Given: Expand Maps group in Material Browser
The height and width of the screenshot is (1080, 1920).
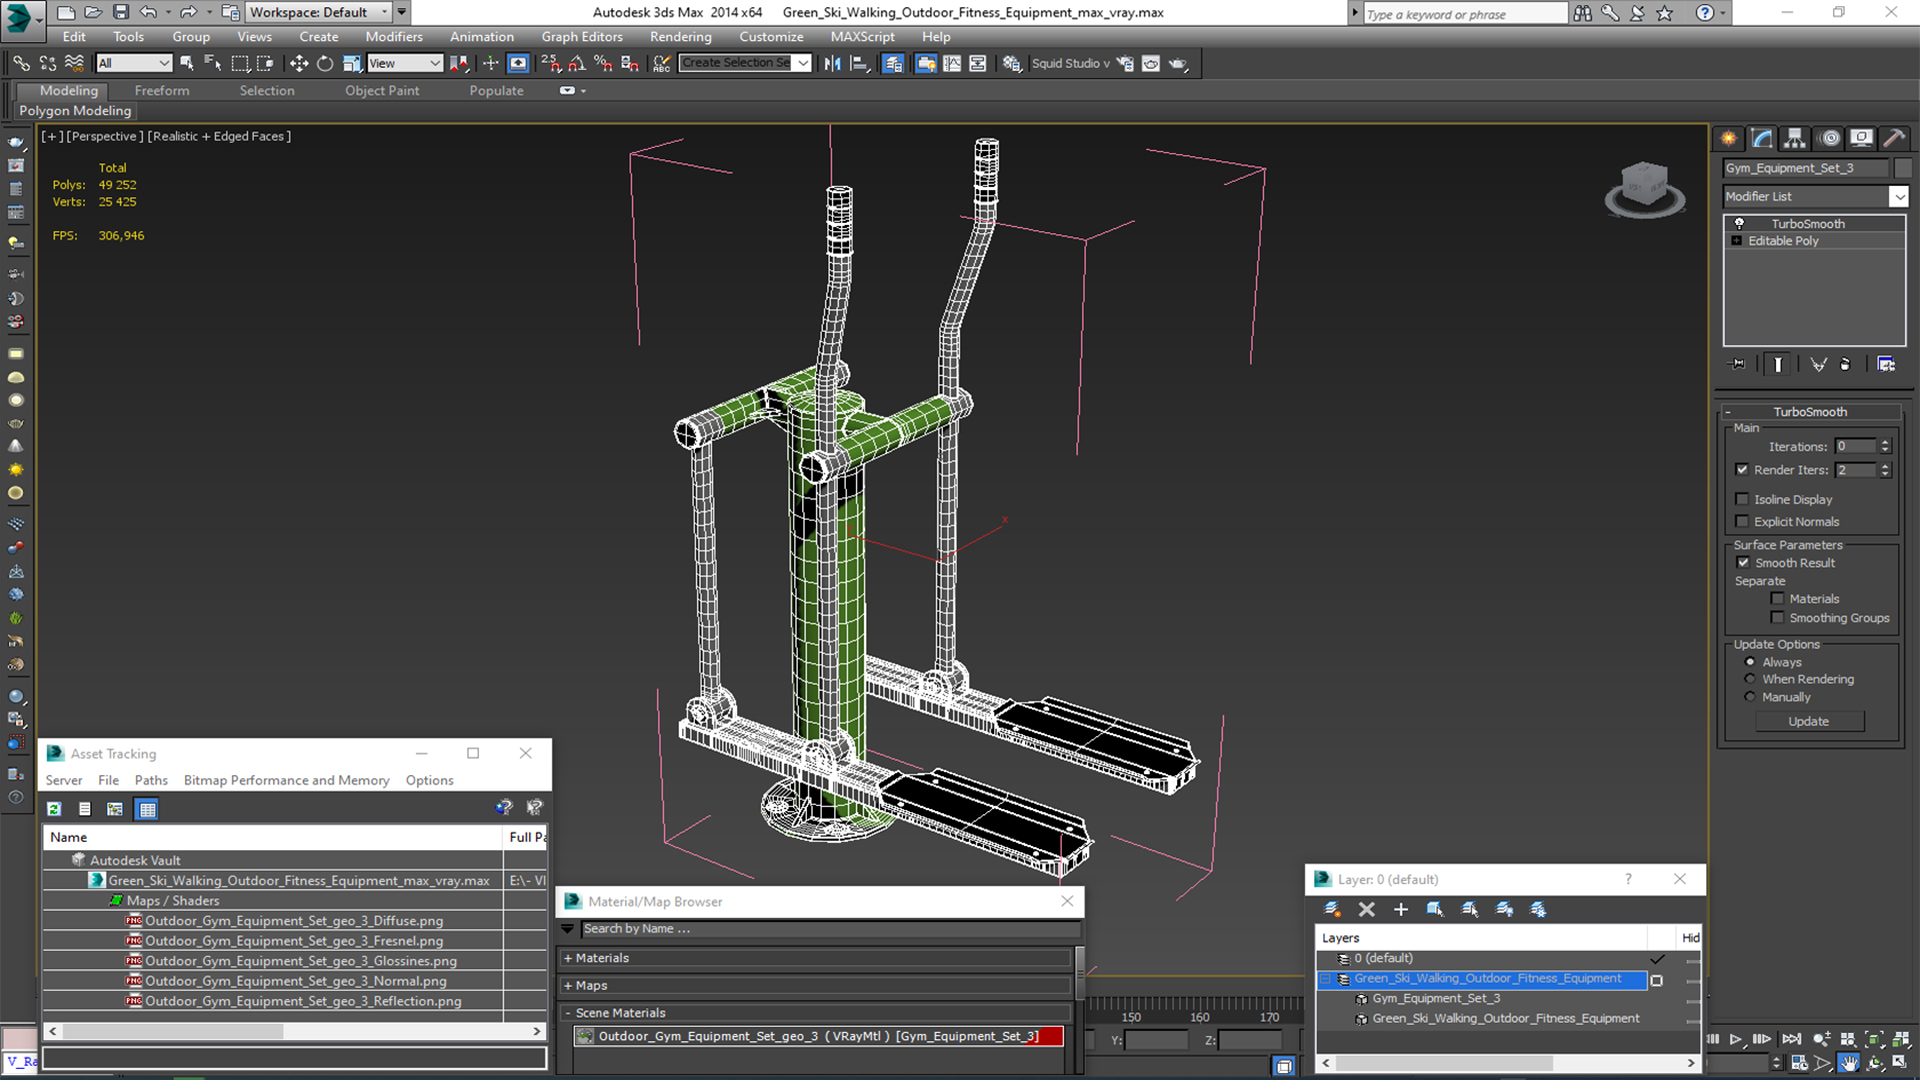Looking at the screenshot, I should 568,986.
